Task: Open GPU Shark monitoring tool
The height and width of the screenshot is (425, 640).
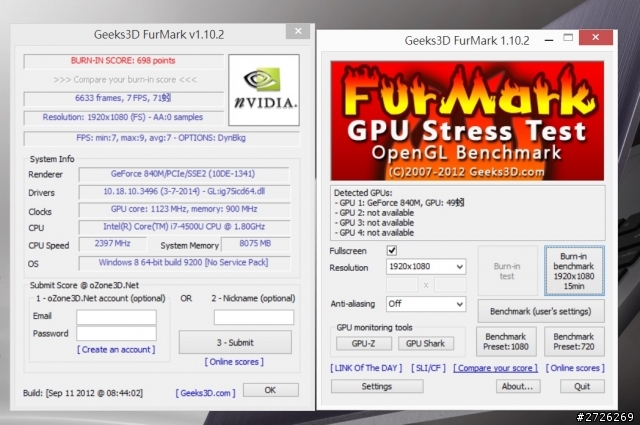Action: click(x=425, y=344)
